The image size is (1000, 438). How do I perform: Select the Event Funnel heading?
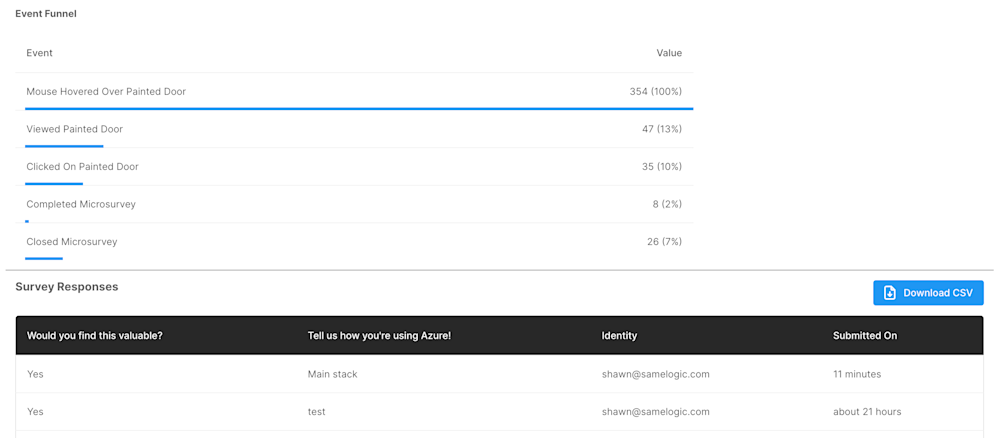click(x=46, y=13)
